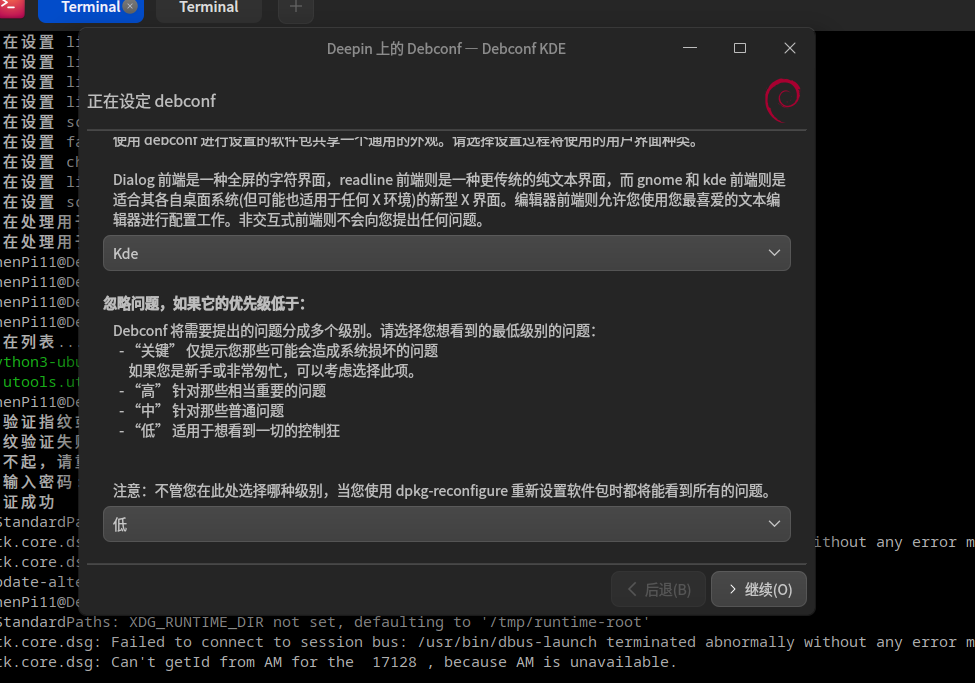Viewport: 975px width, 683px height.
Task: Maximize the Debconf KDE dialog
Action: coord(739,48)
